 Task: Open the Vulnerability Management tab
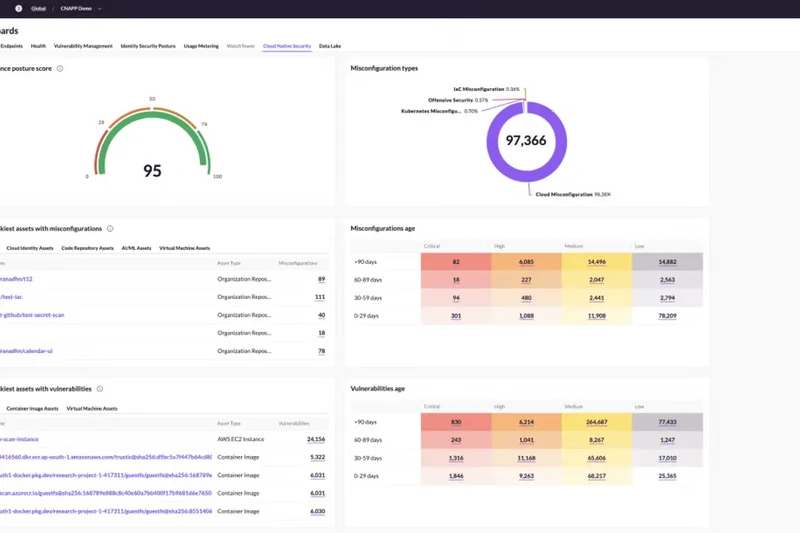tap(83, 46)
